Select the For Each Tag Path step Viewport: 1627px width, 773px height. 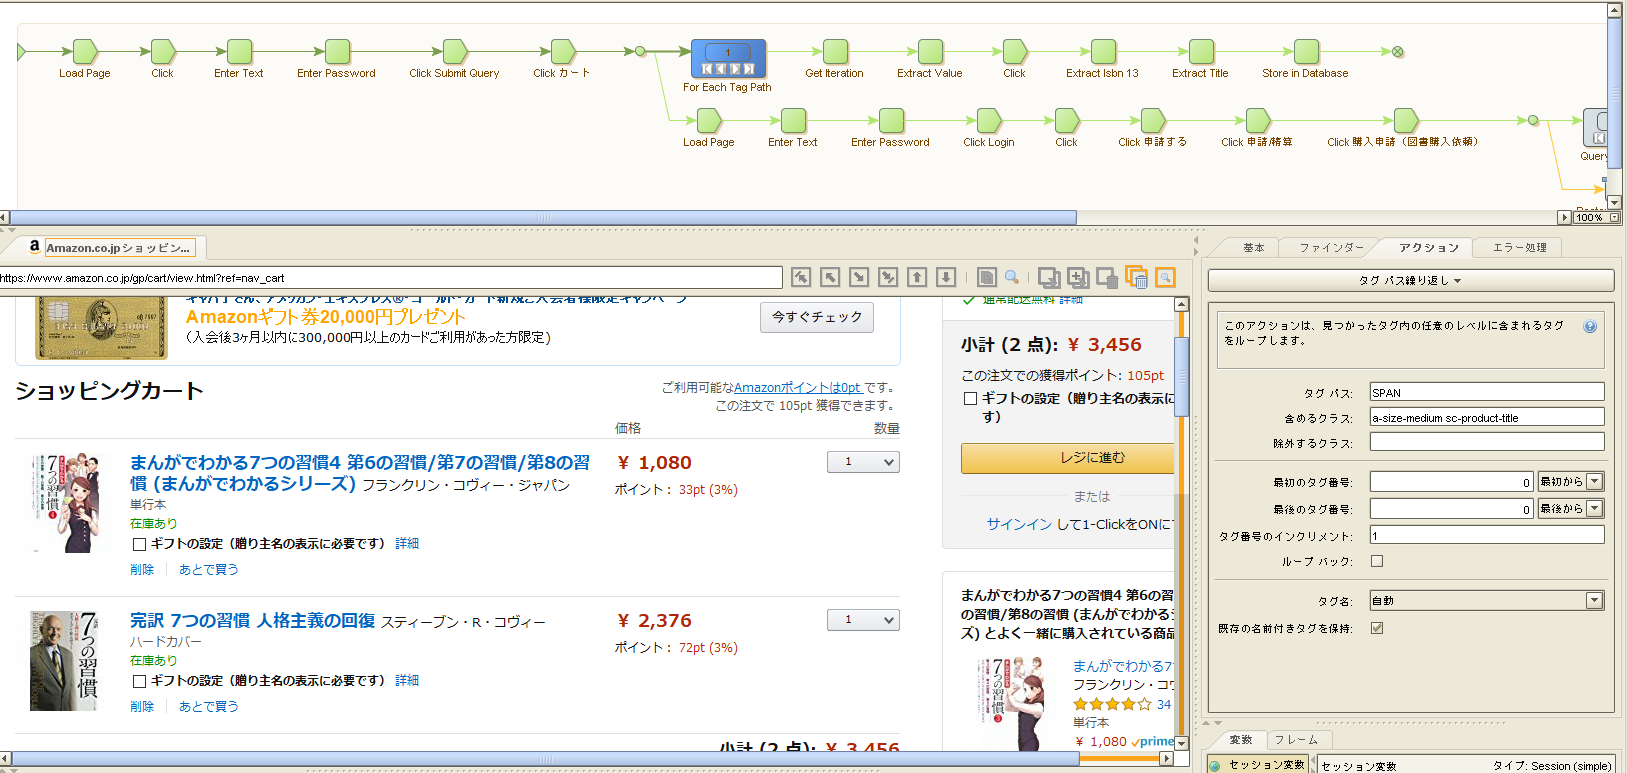pyautogui.click(x=728, y=59)
